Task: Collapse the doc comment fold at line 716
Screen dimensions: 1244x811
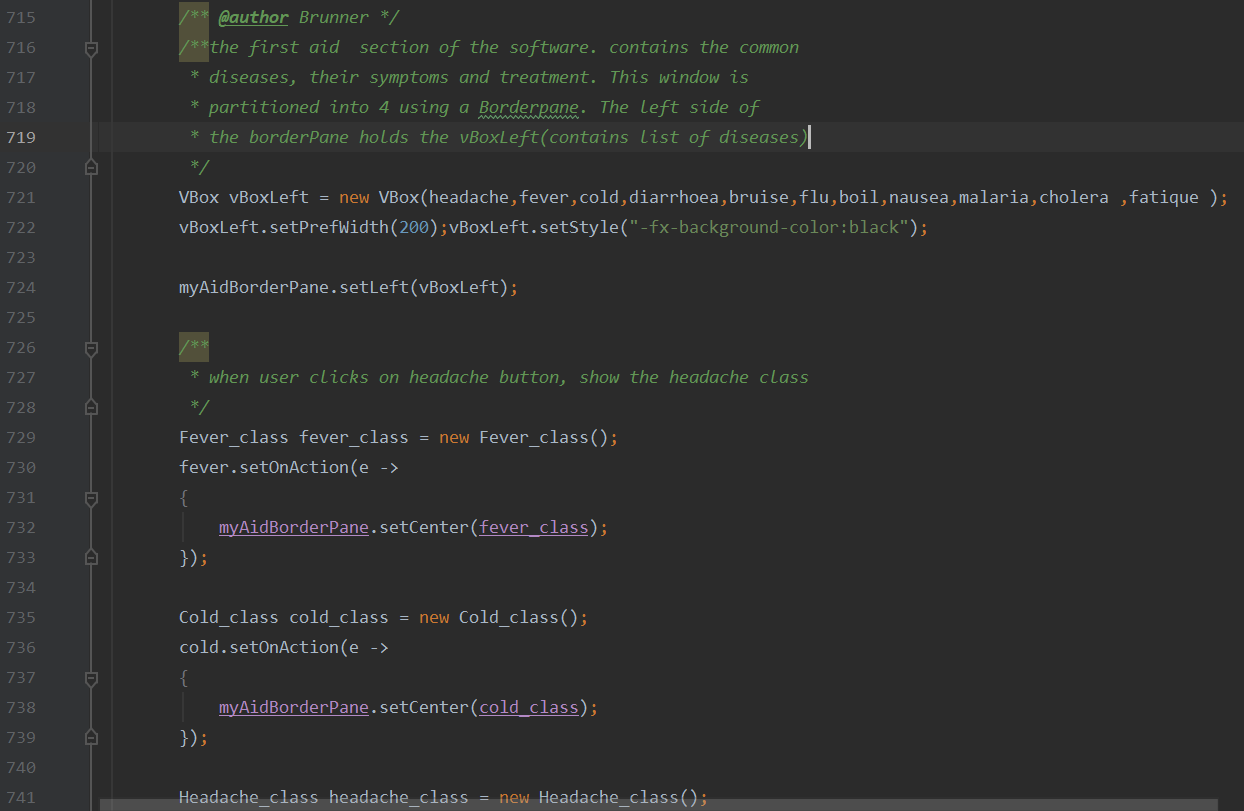Action: tap(91, 47)
